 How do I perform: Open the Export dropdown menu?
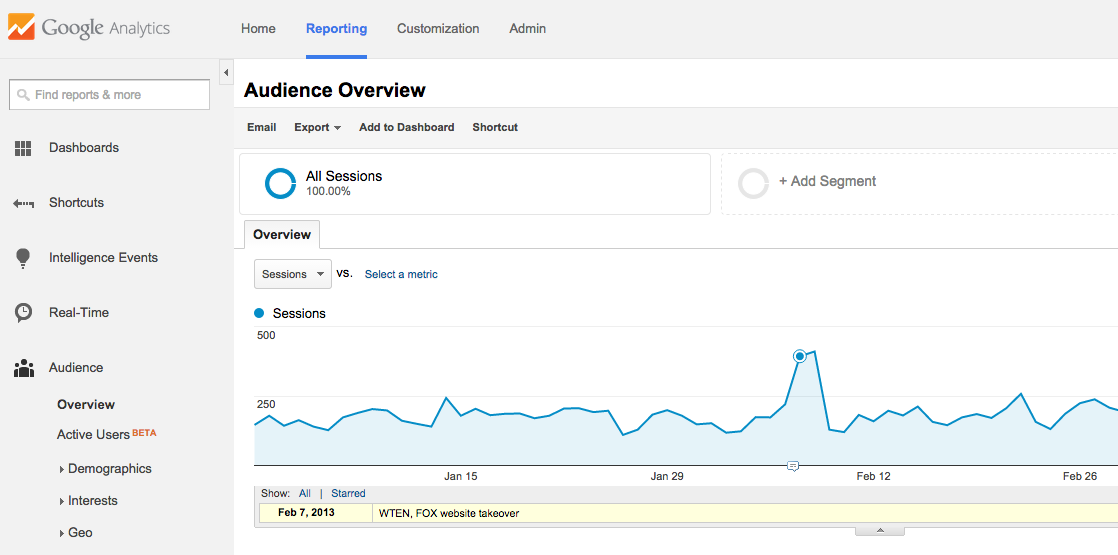317,127
